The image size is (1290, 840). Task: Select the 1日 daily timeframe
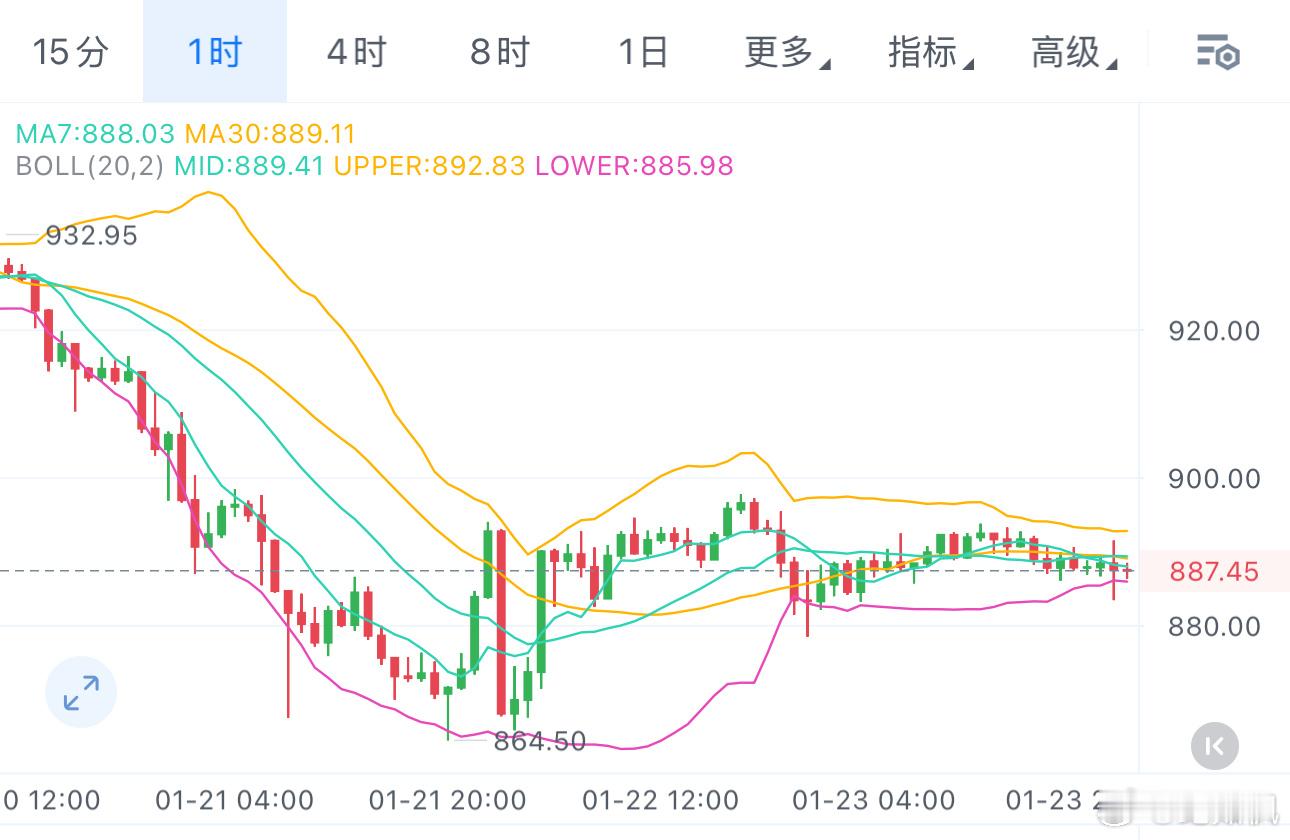click(x=641, y=54)
